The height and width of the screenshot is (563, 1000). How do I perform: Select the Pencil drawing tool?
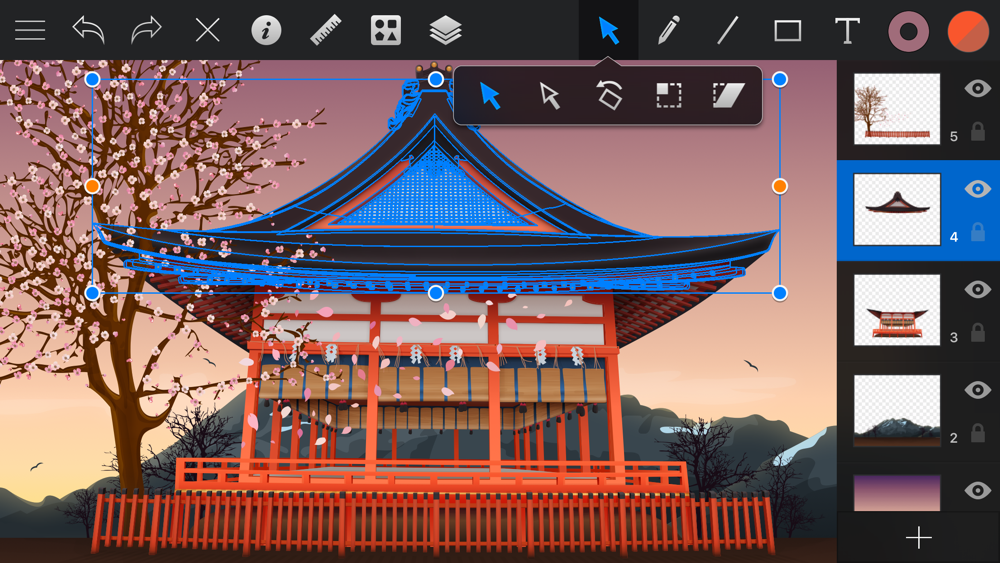point(668,30)
